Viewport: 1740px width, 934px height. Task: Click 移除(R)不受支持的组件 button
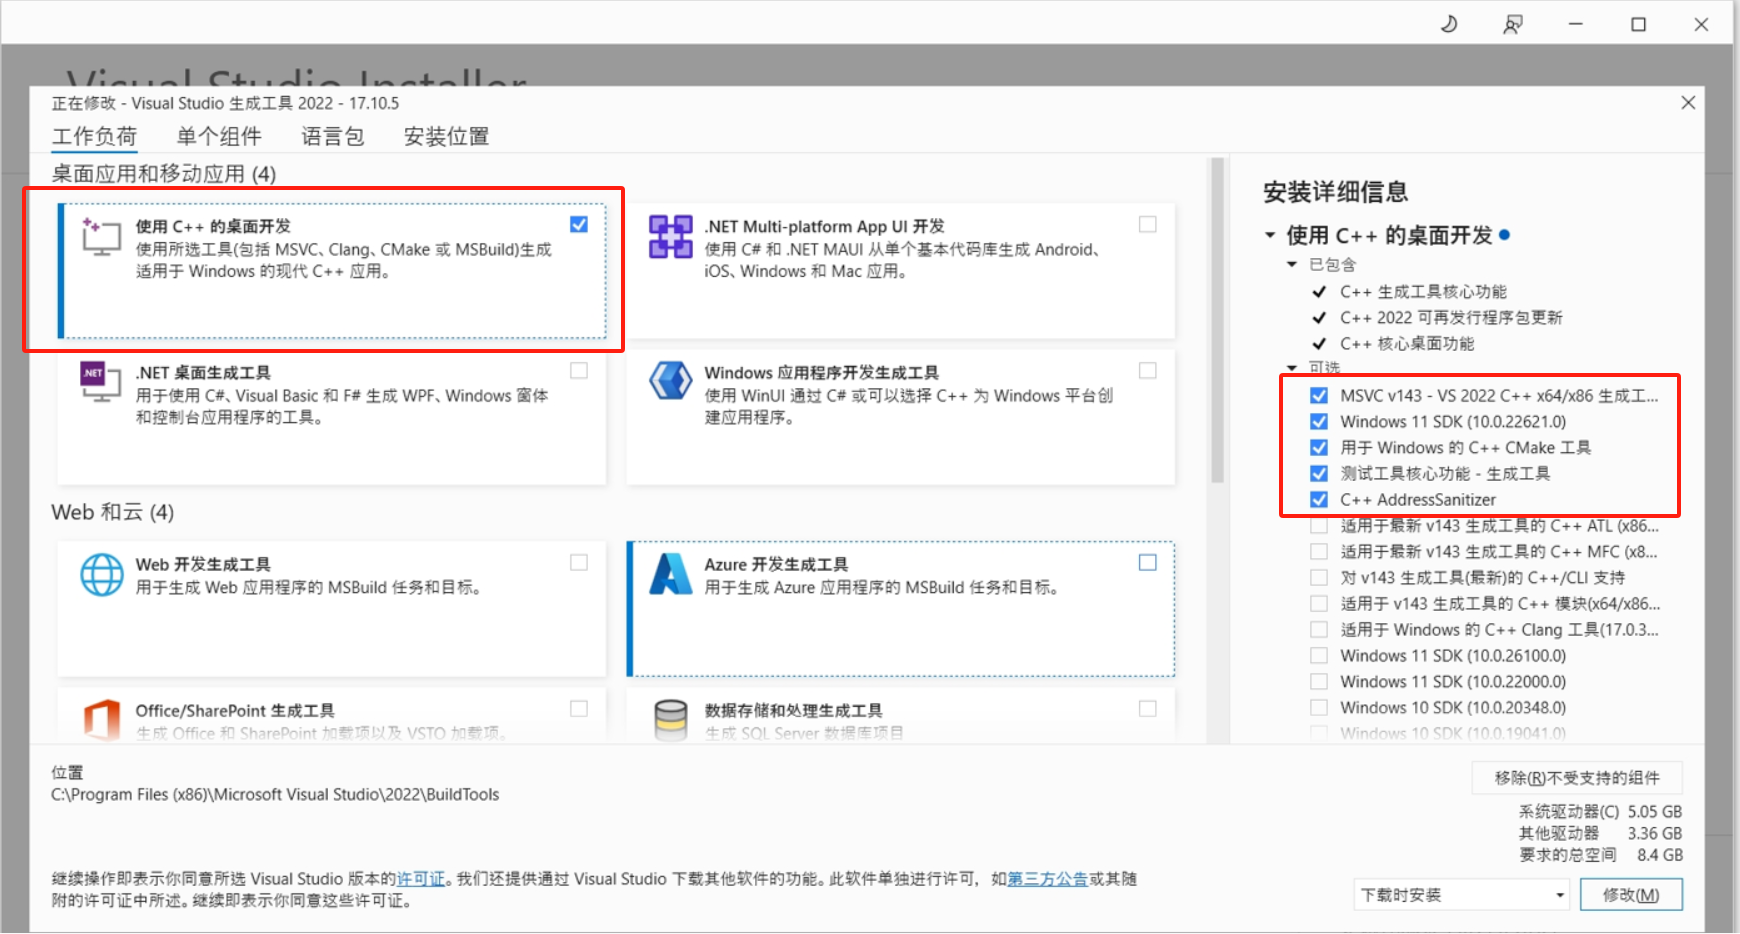[1577, 778]
